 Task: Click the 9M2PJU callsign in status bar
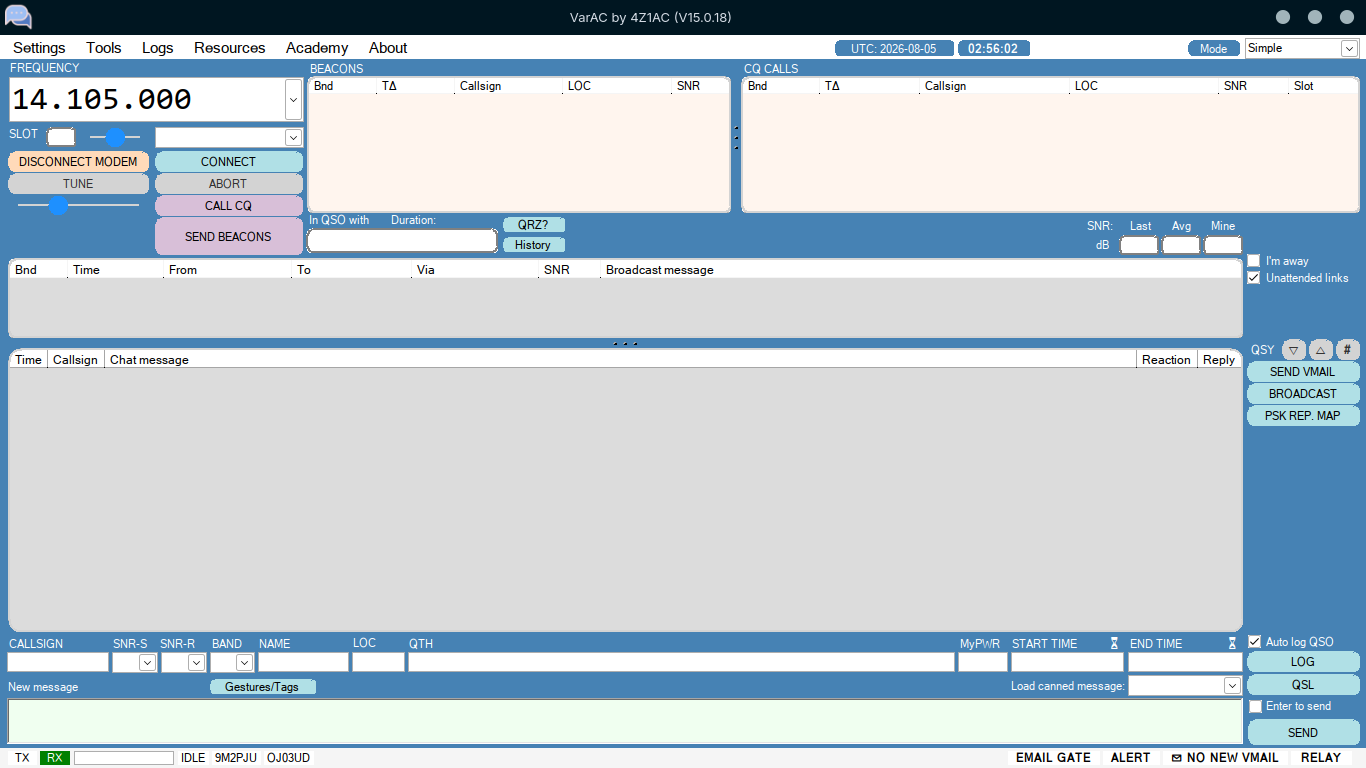(x=236, y=758)
